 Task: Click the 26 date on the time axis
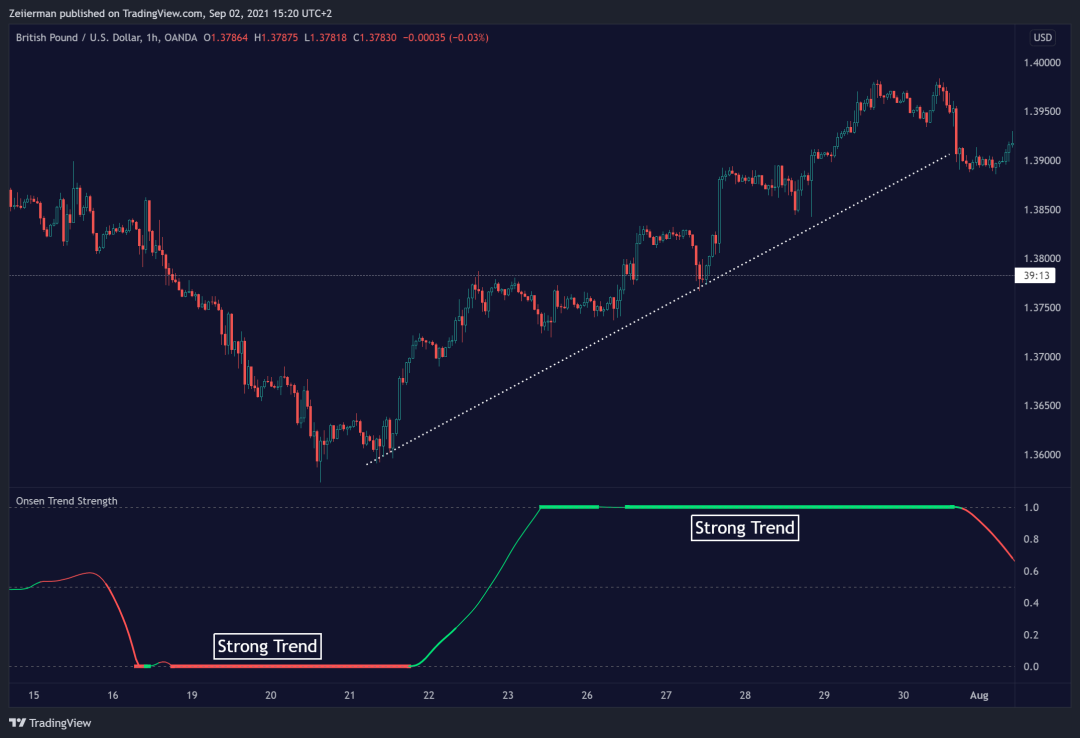coord(587,695)
